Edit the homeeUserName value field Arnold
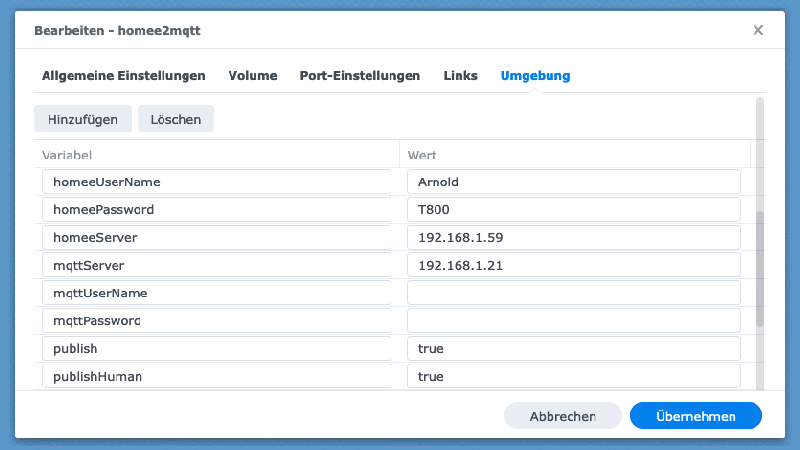800x450 pixels. coord(573,182)
